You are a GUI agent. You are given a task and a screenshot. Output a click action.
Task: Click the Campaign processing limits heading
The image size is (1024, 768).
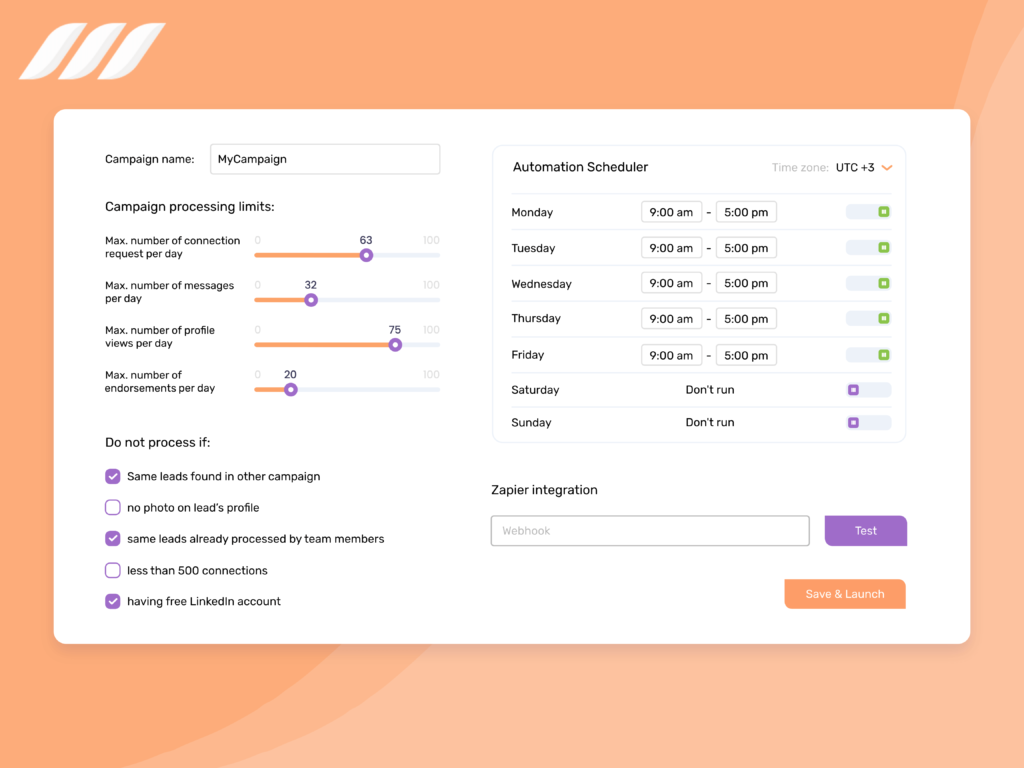(x=189, y=207)
